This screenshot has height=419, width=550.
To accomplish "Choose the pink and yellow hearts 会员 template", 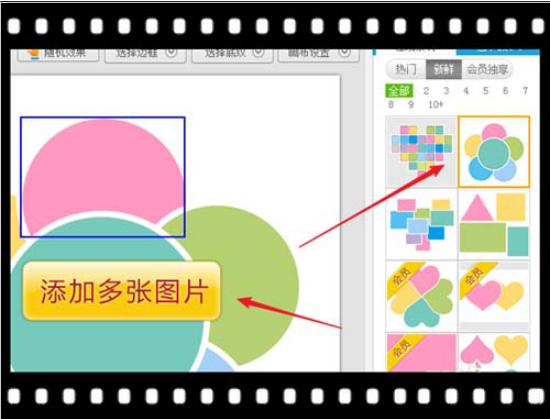I will coord(494,296).
